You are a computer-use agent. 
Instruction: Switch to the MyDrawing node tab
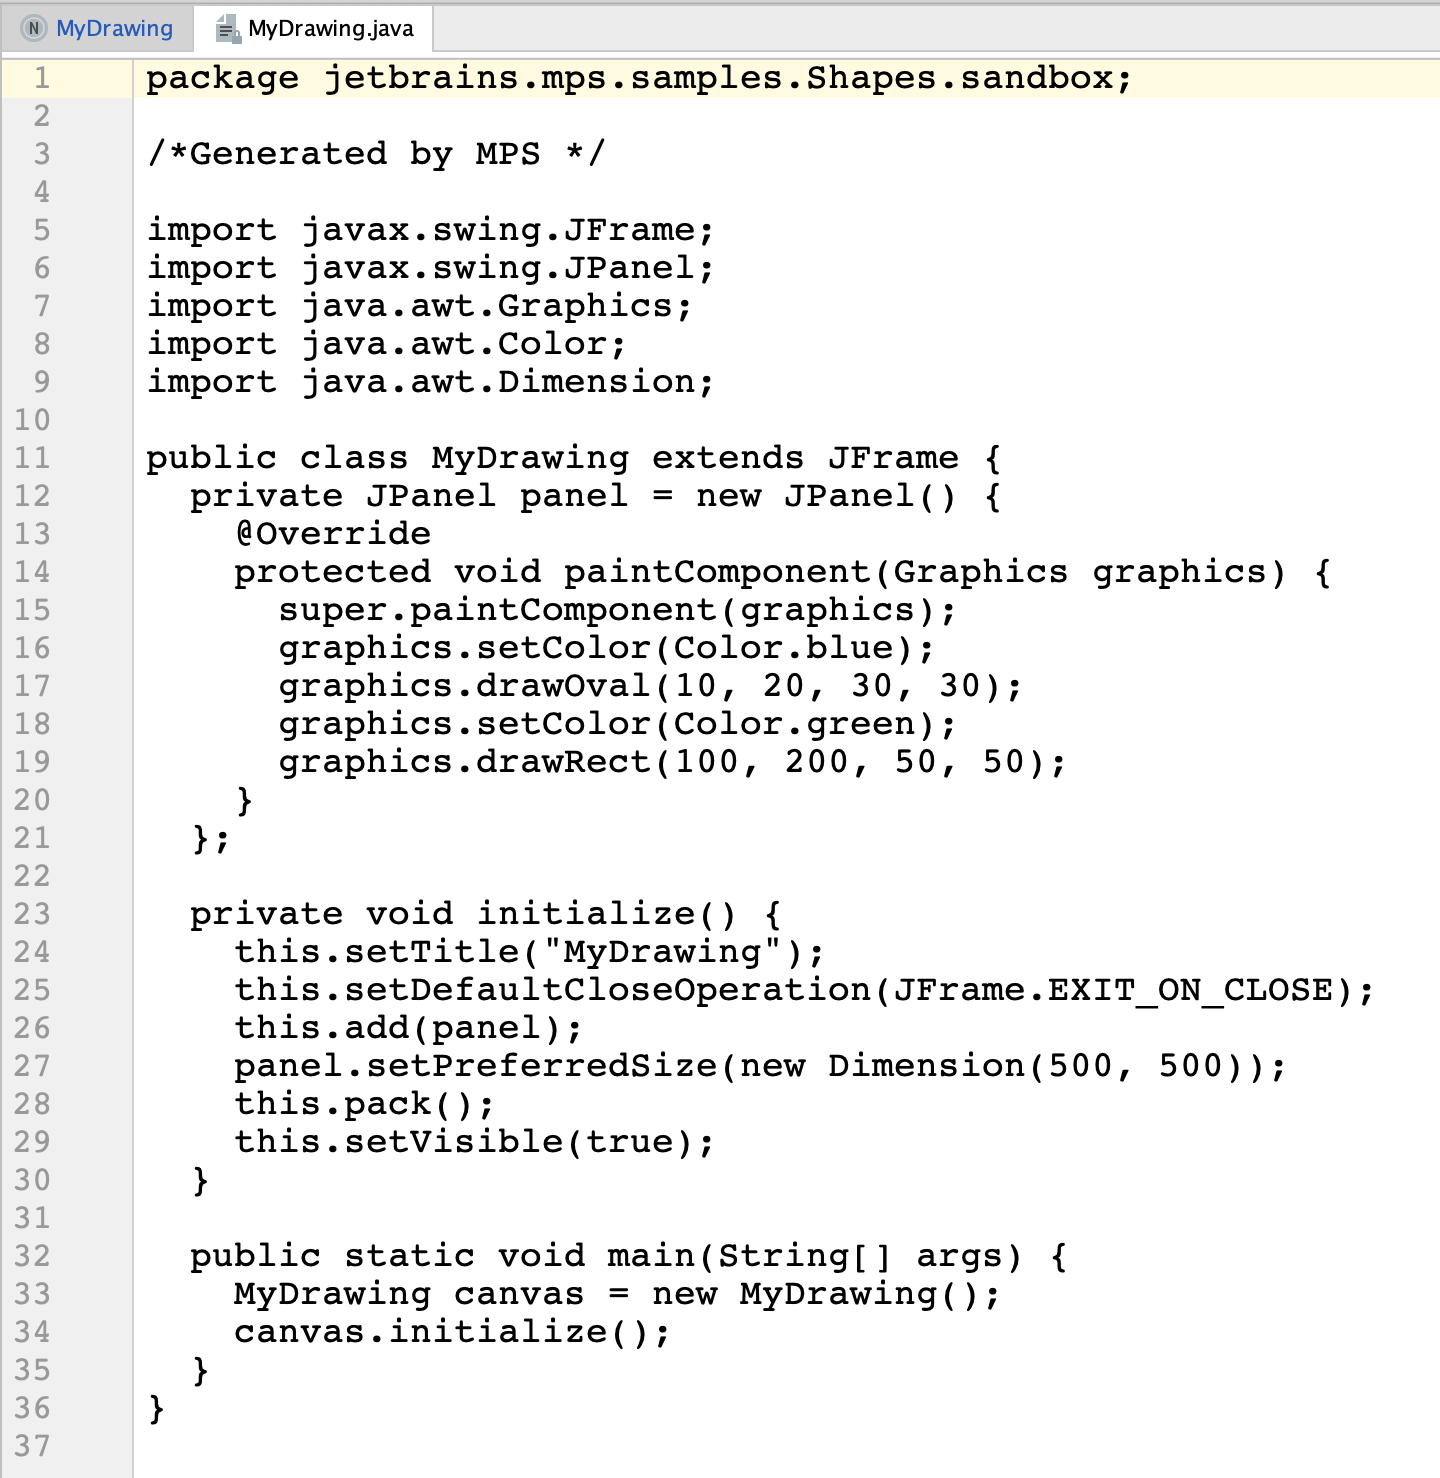pyautogui.click(x=96, y=28)
